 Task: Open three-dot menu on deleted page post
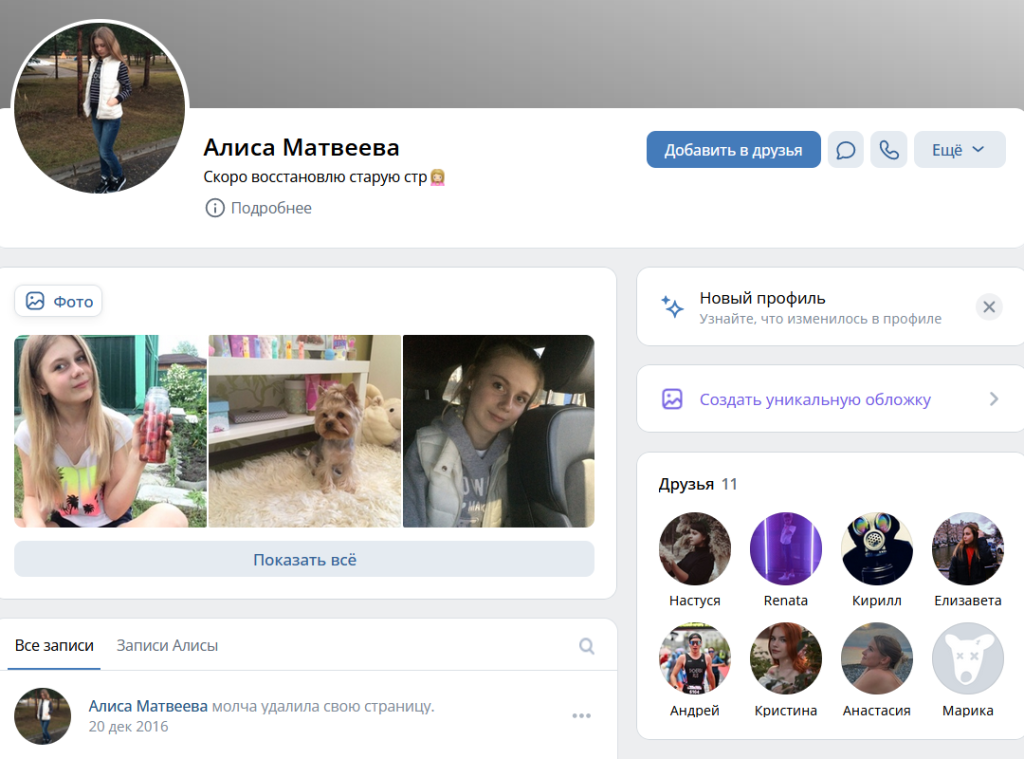pyautogui.click(x=581, y=716)
